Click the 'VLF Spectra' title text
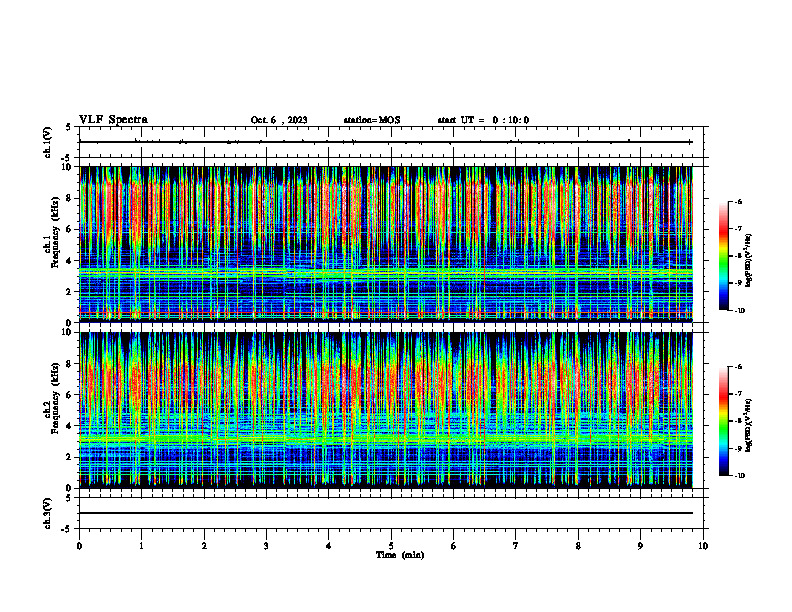 click(113, 120)
